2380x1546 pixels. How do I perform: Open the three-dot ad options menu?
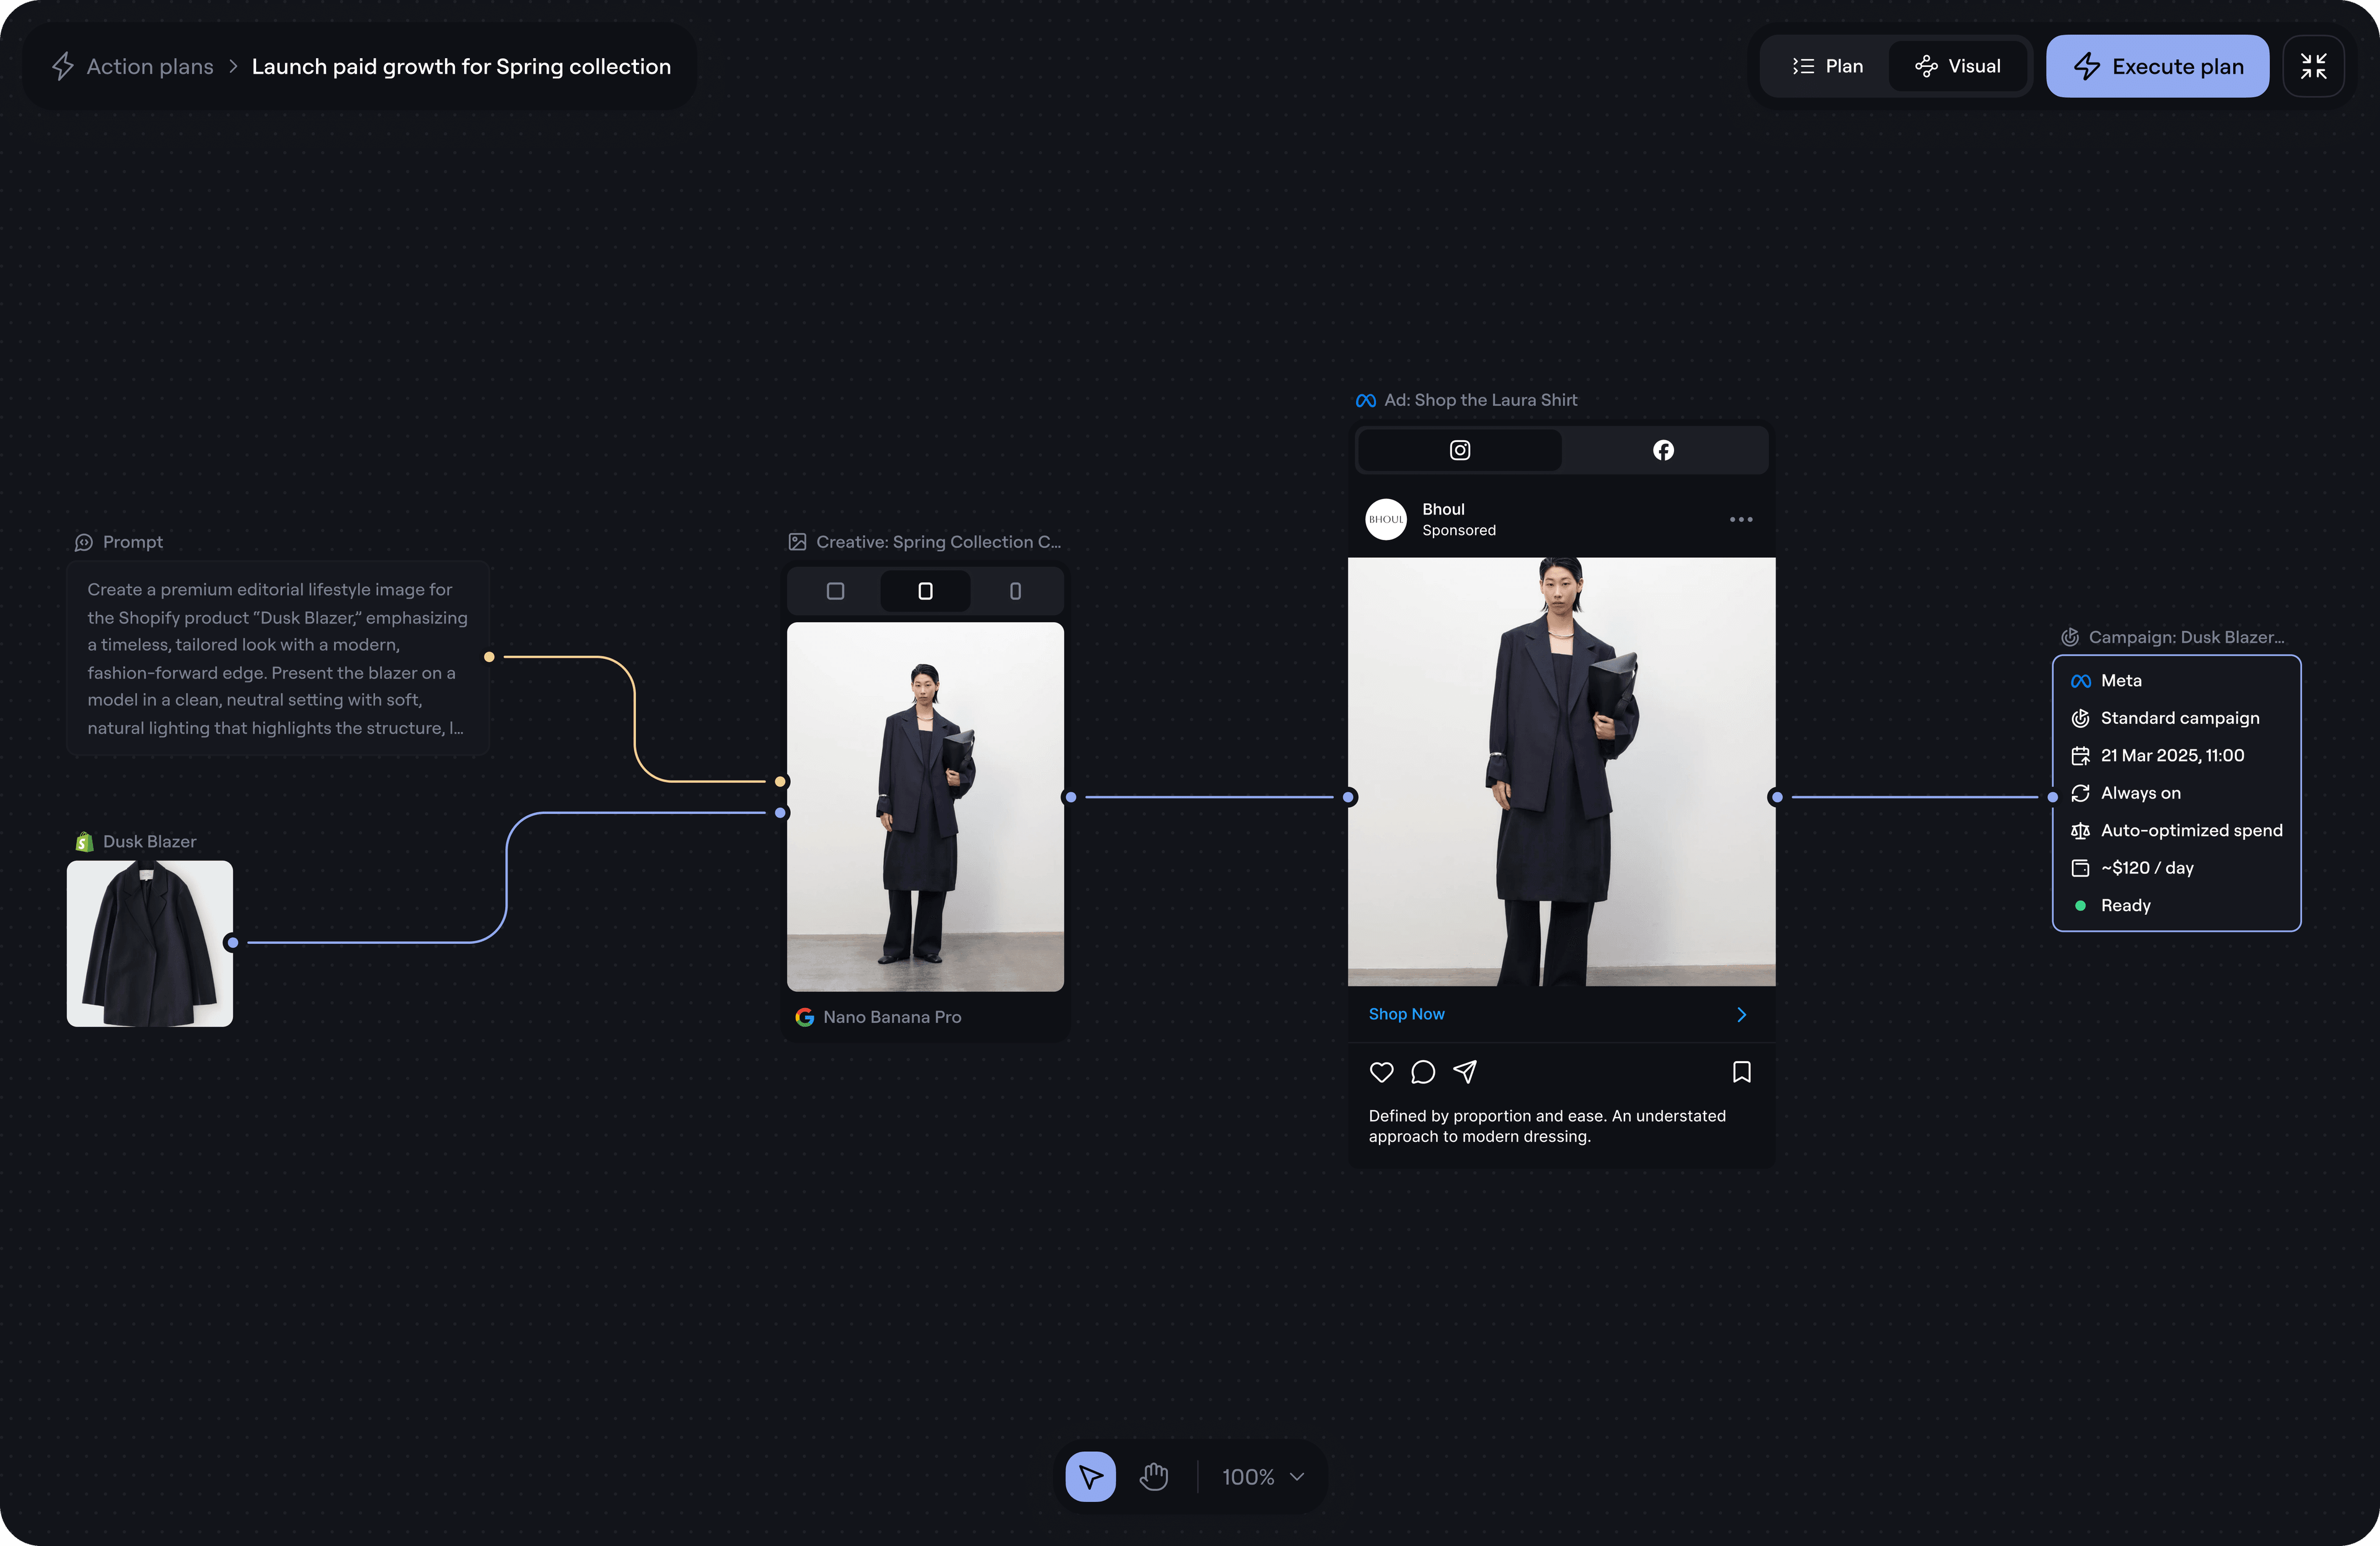pos(1740,519)
